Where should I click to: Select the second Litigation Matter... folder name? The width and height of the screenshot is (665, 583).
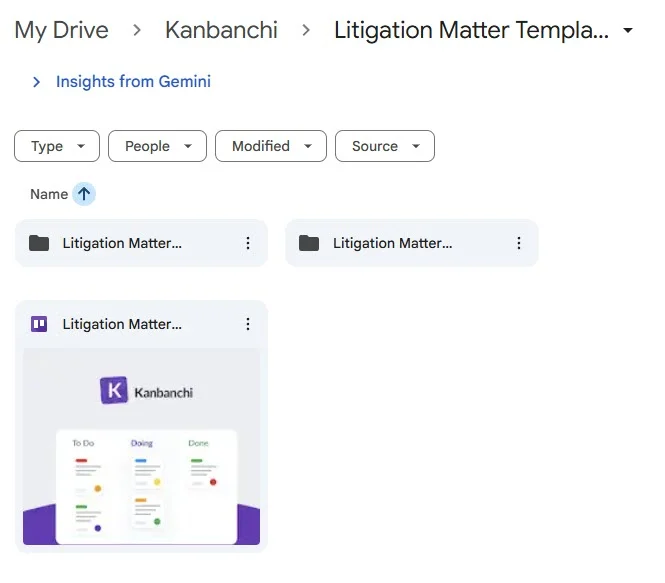coord(392,243)
